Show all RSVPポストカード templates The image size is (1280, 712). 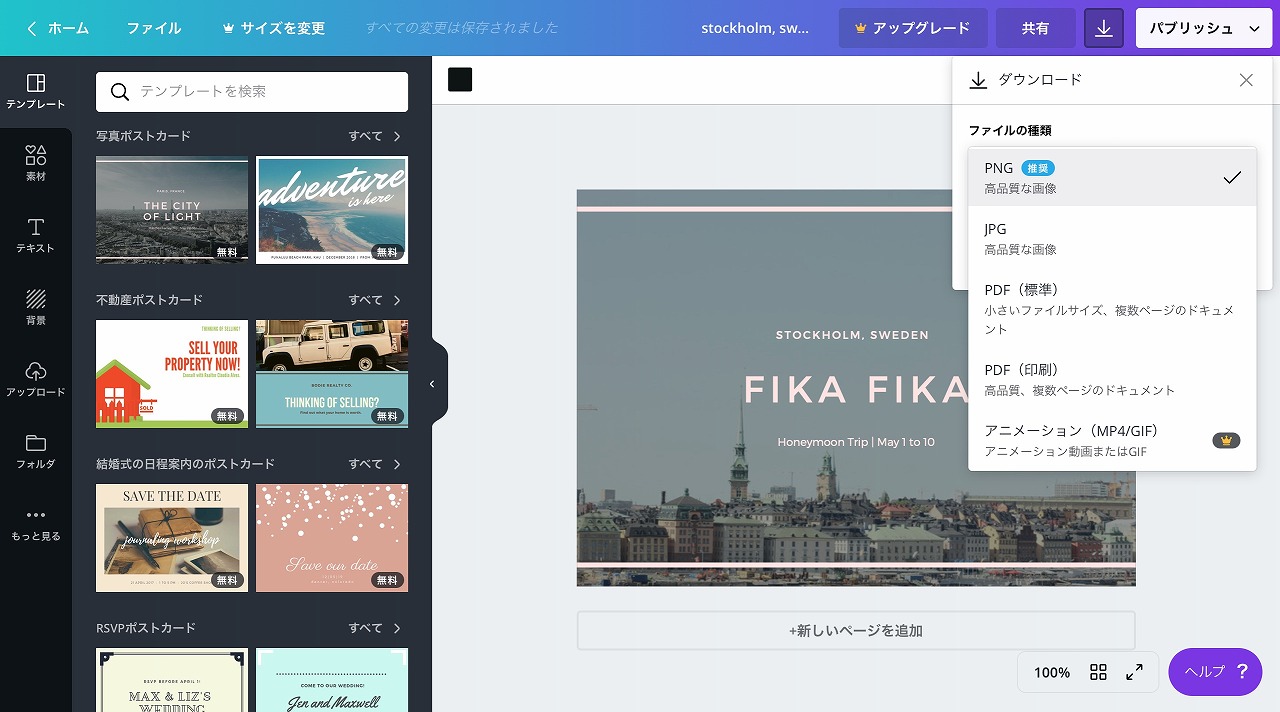374,628
